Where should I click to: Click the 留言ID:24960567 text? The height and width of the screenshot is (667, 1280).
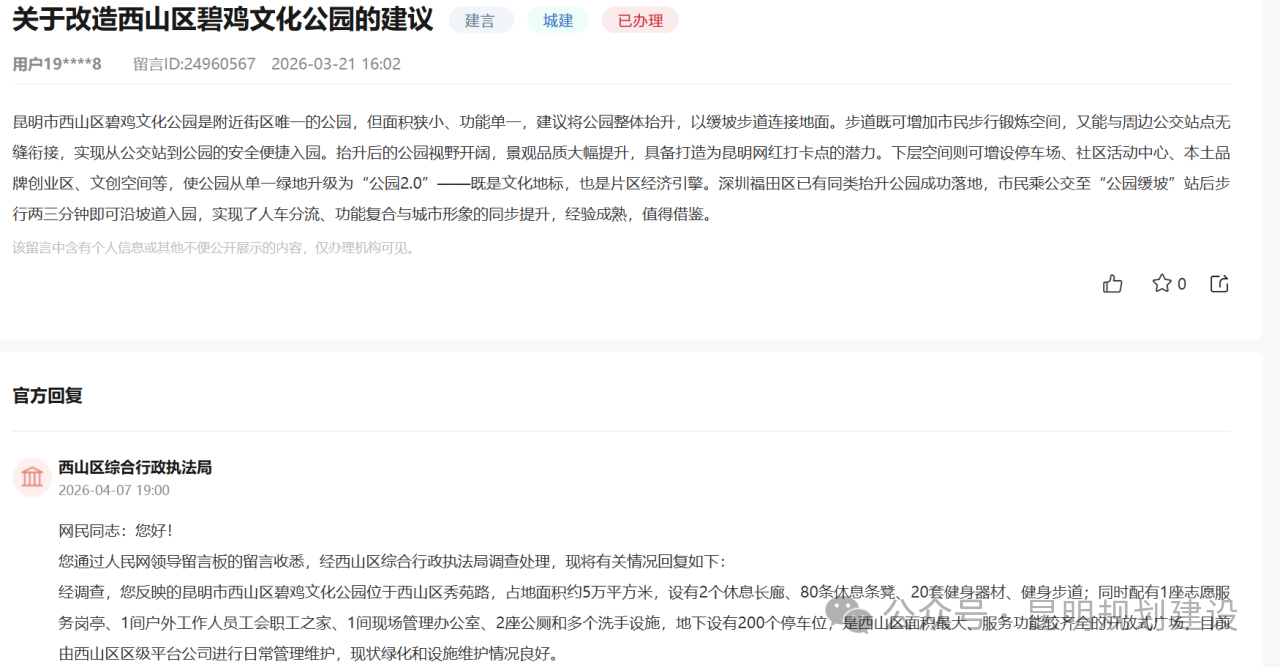tap(194, 64)
